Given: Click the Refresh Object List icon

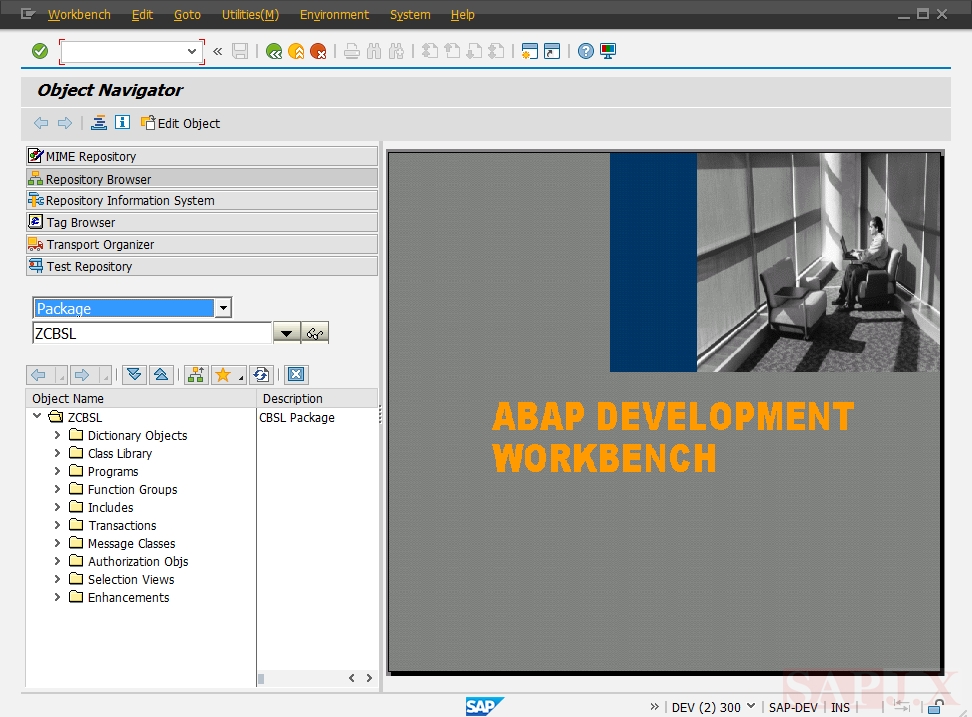Looking at the screenshot, I should (262, 374).
